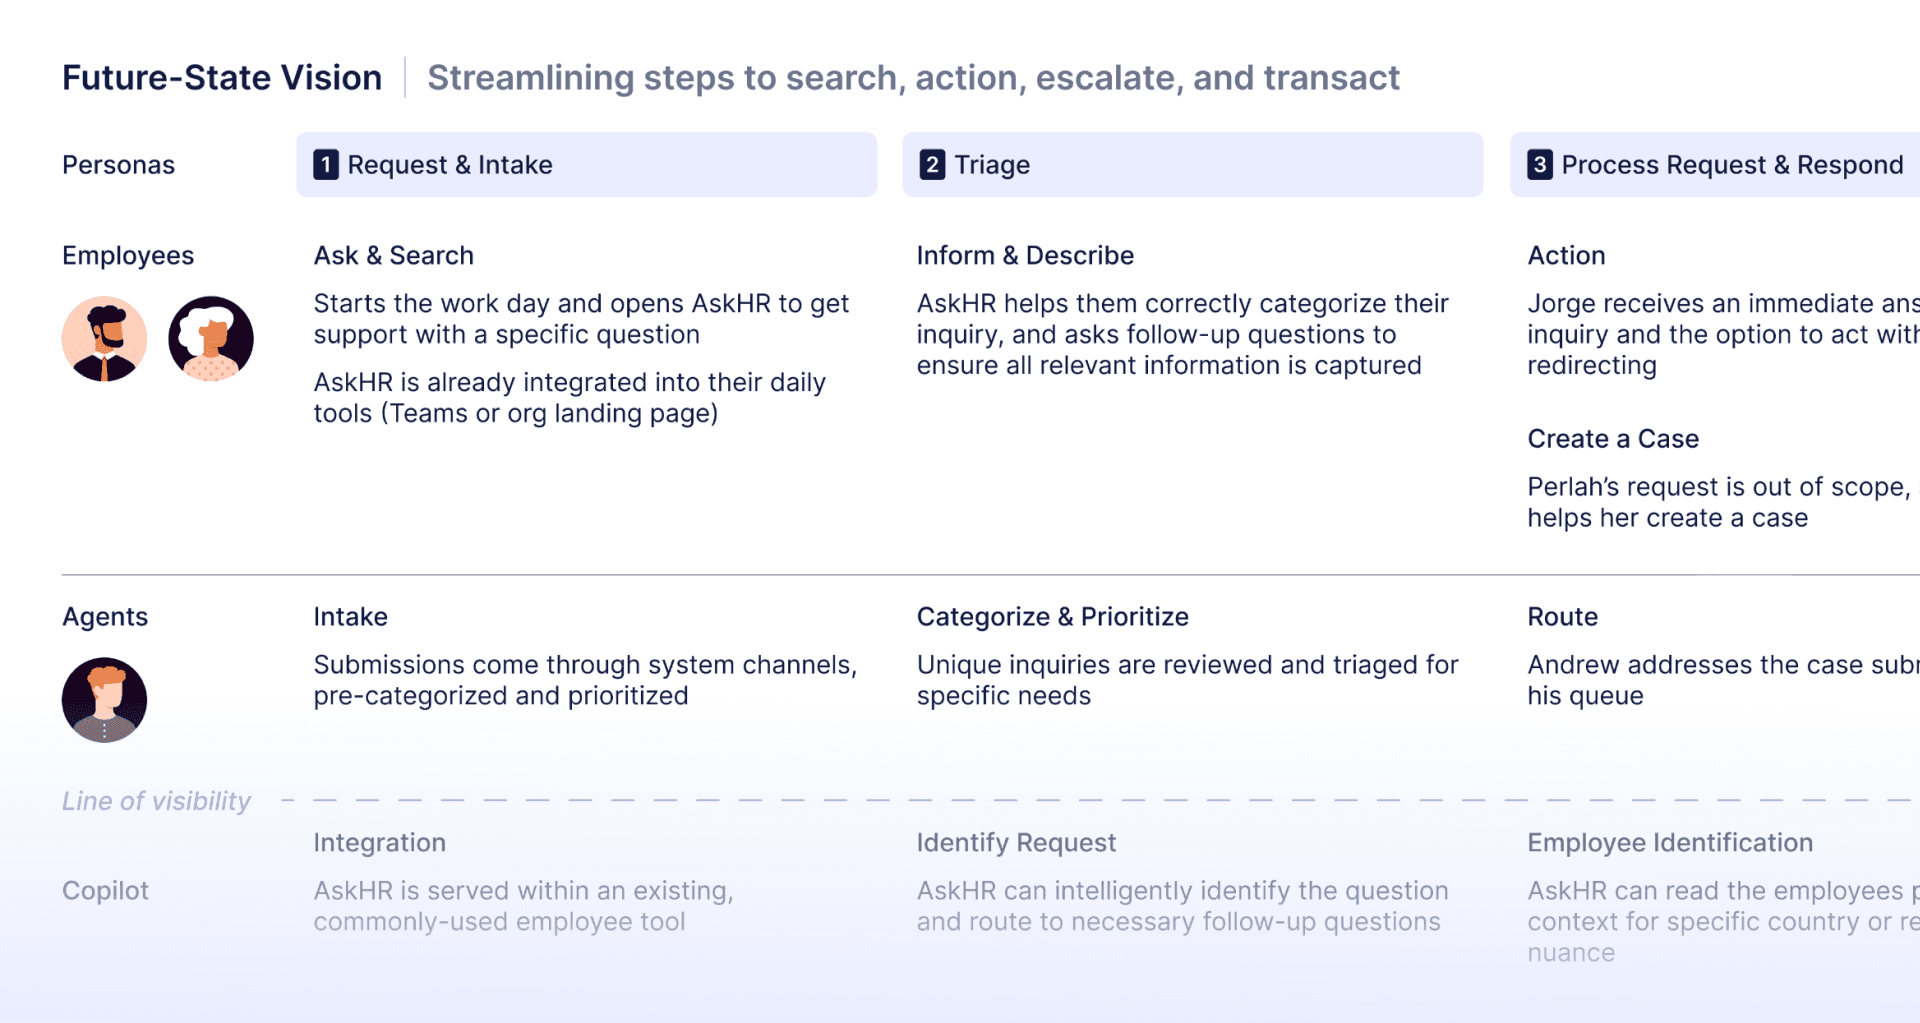This screenshot has width=1920, height=1023.
Task: Select the Request & Intake stage header
Action: pos(586,165)
